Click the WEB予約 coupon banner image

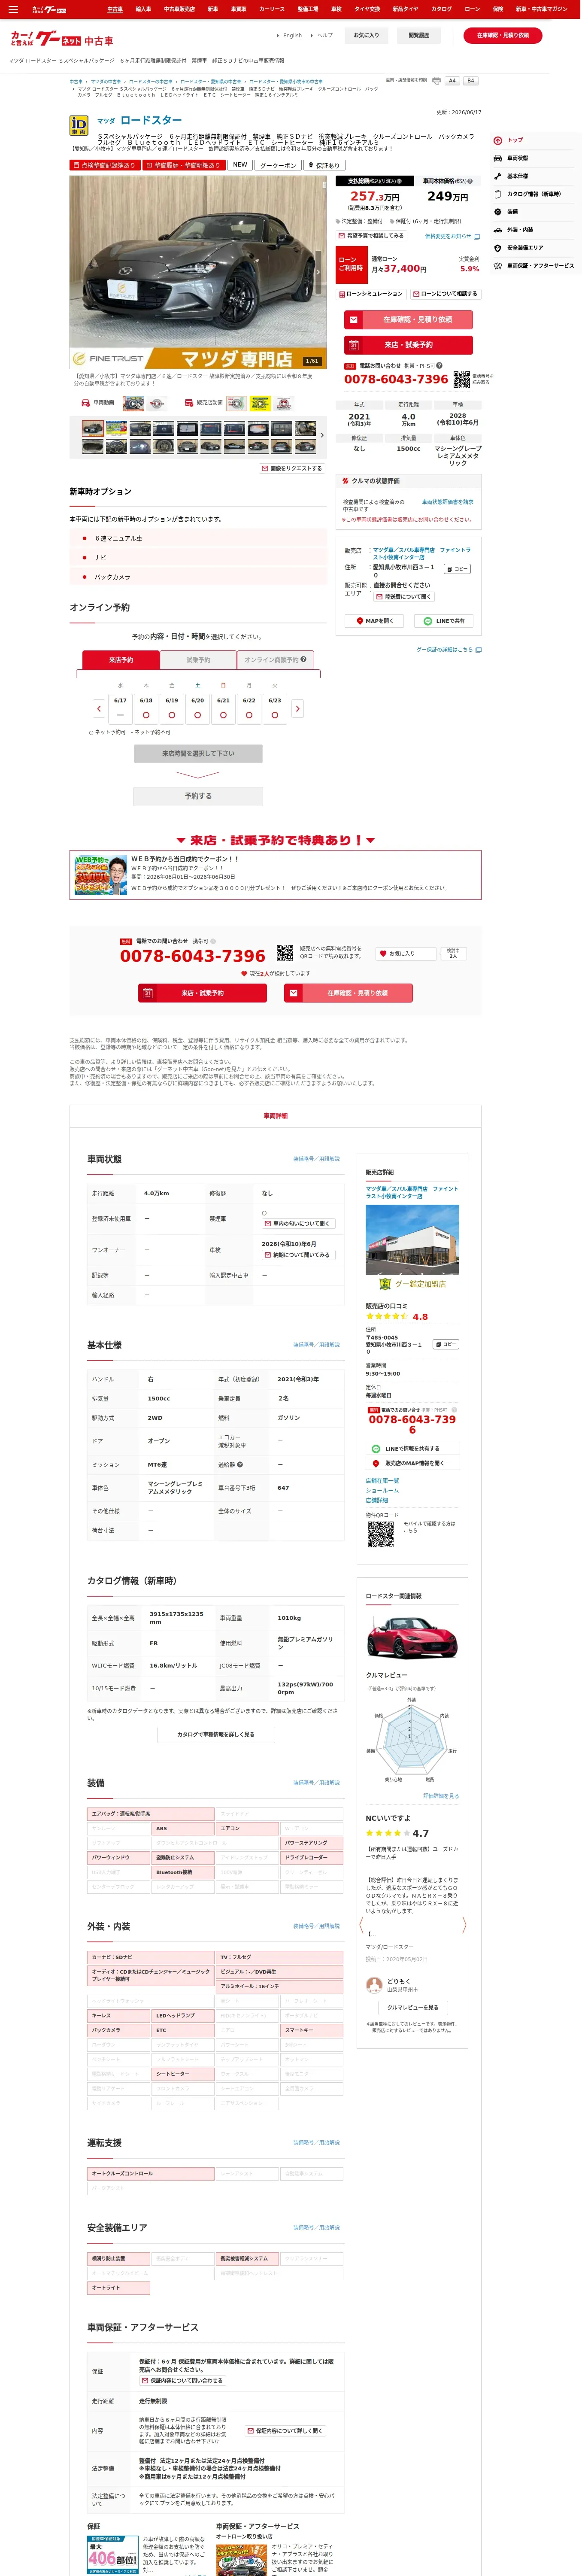point(100,875)
